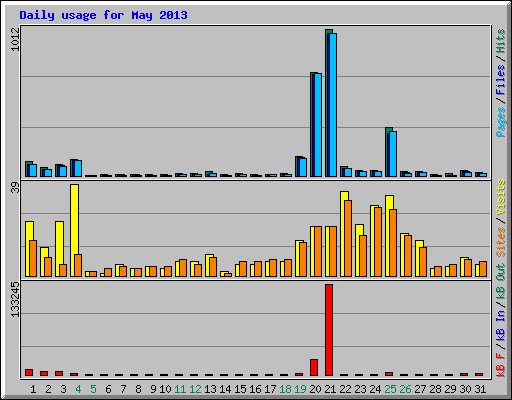The width and height of the screenshot is (512, 400).
Task: Select day 14 on the x-axis
Action: (225, 389)
